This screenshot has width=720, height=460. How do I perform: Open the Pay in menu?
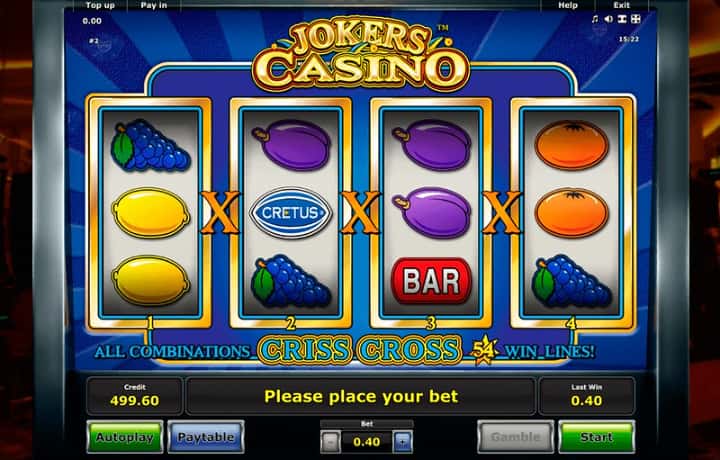tap(154, 6)
